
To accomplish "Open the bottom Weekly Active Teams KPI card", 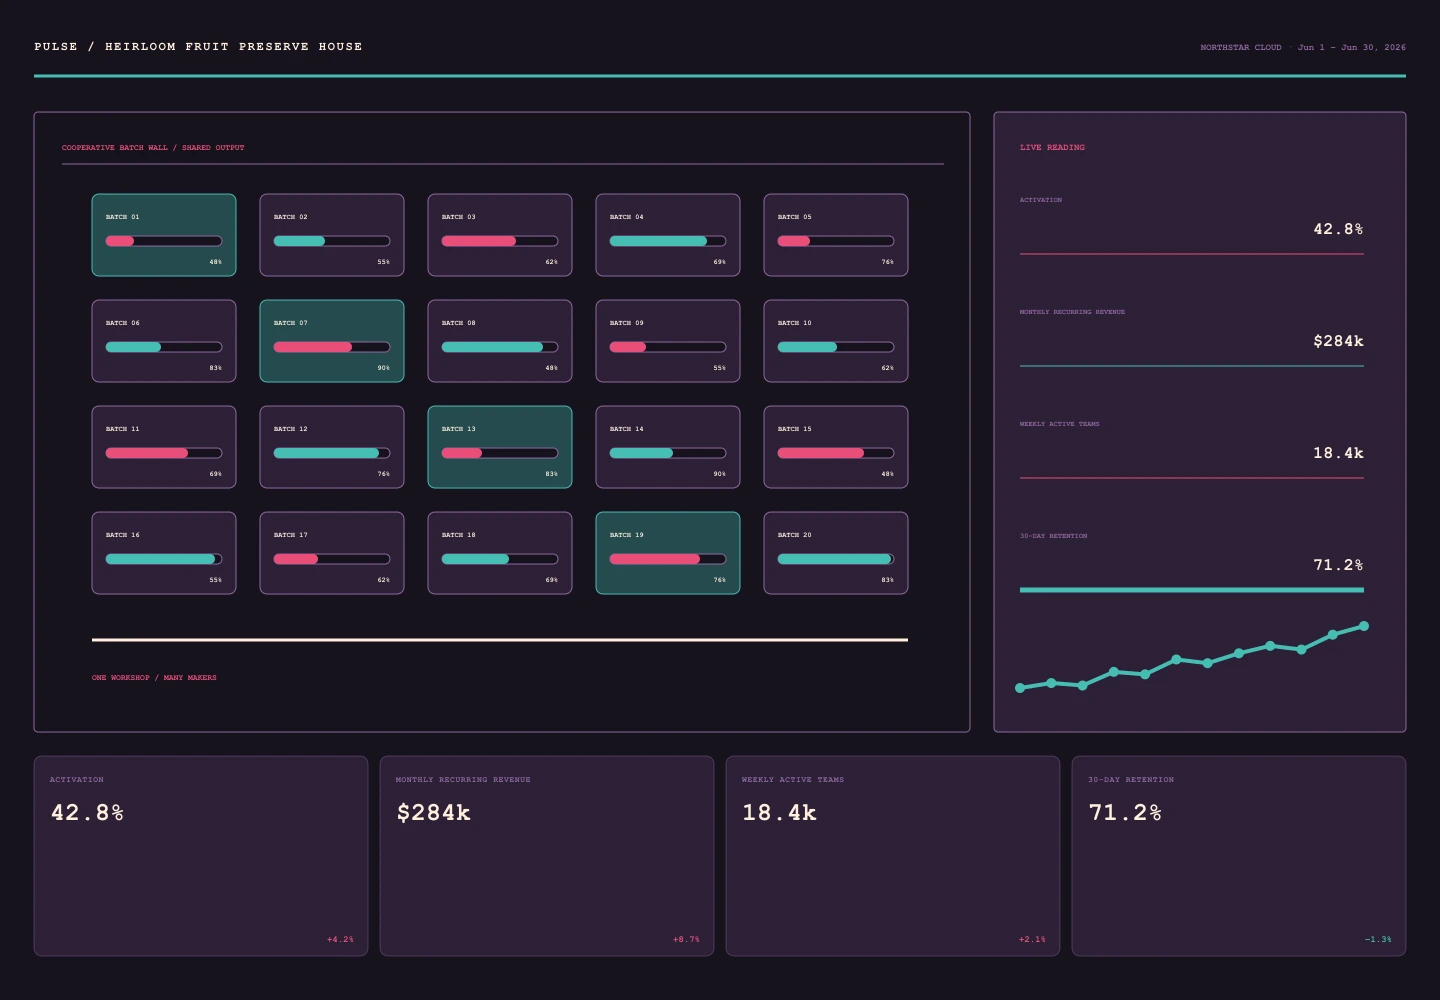I will [893, 856].
